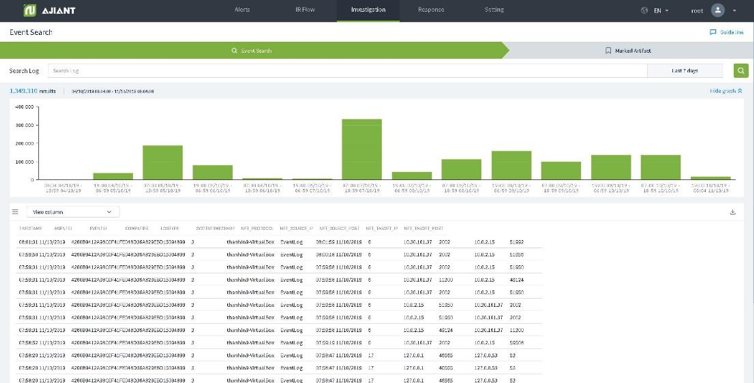Click the 400 000 axis label
Screen dimensions: 754x383
[x=24, y=107]
